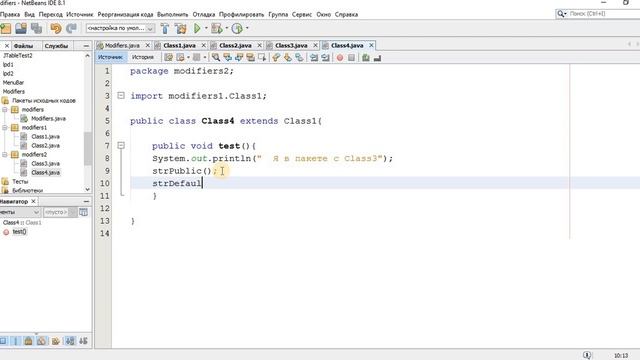Image resolution: width=640 pixels, height=360 pixels.
Task: Click the project tree scrollbar down arrow
Action: pyautogui.click(x=87, y=189)
